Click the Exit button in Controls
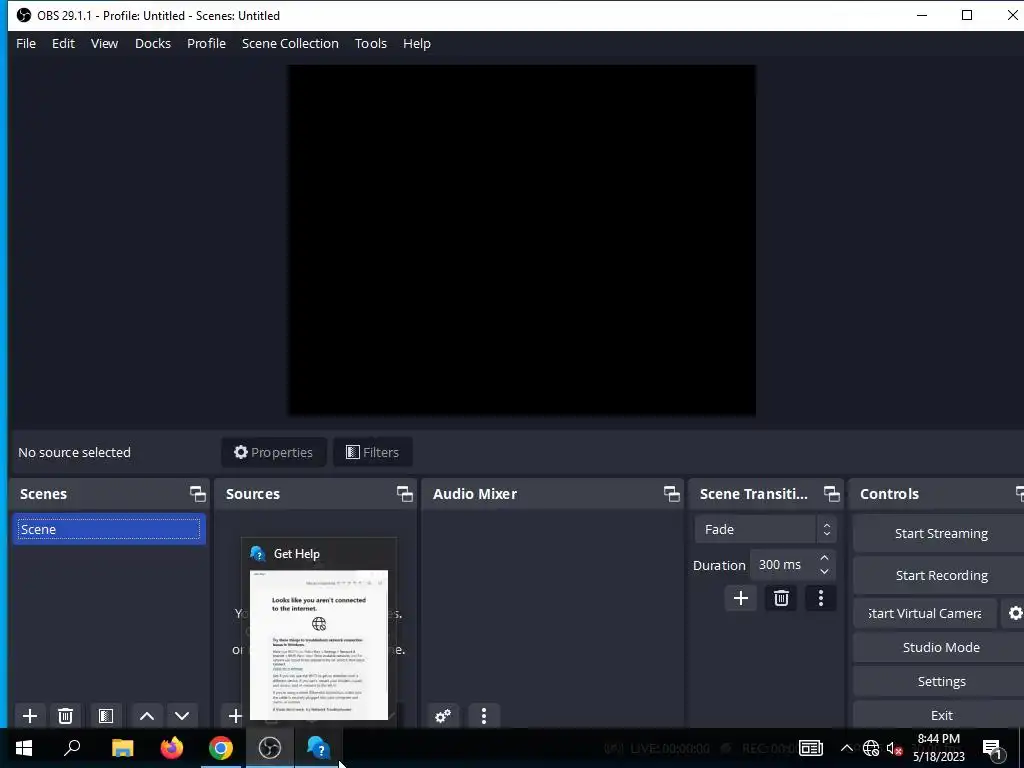The height and width of the screenshot is (768, 1024). click(940, 716)
